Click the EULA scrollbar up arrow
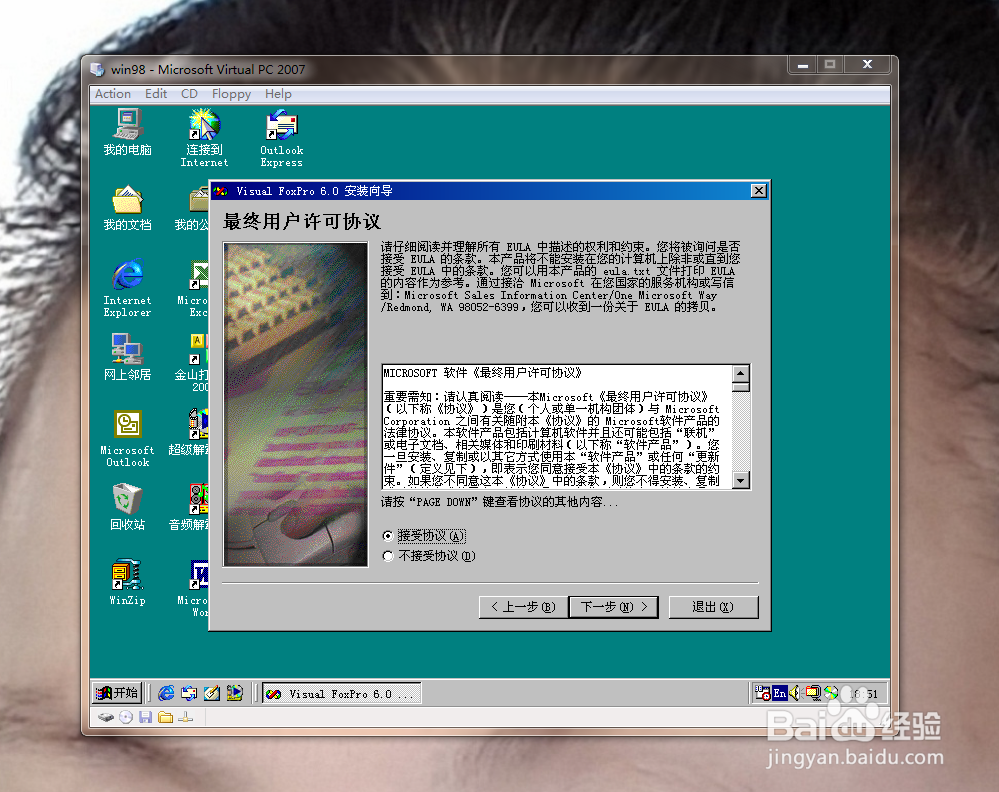 [x=740, y=373]
